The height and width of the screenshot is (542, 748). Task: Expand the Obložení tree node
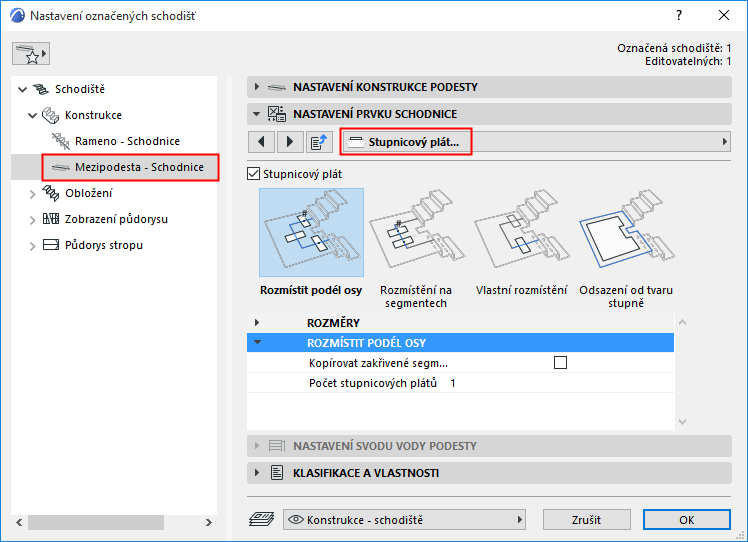tap(33, 193)
